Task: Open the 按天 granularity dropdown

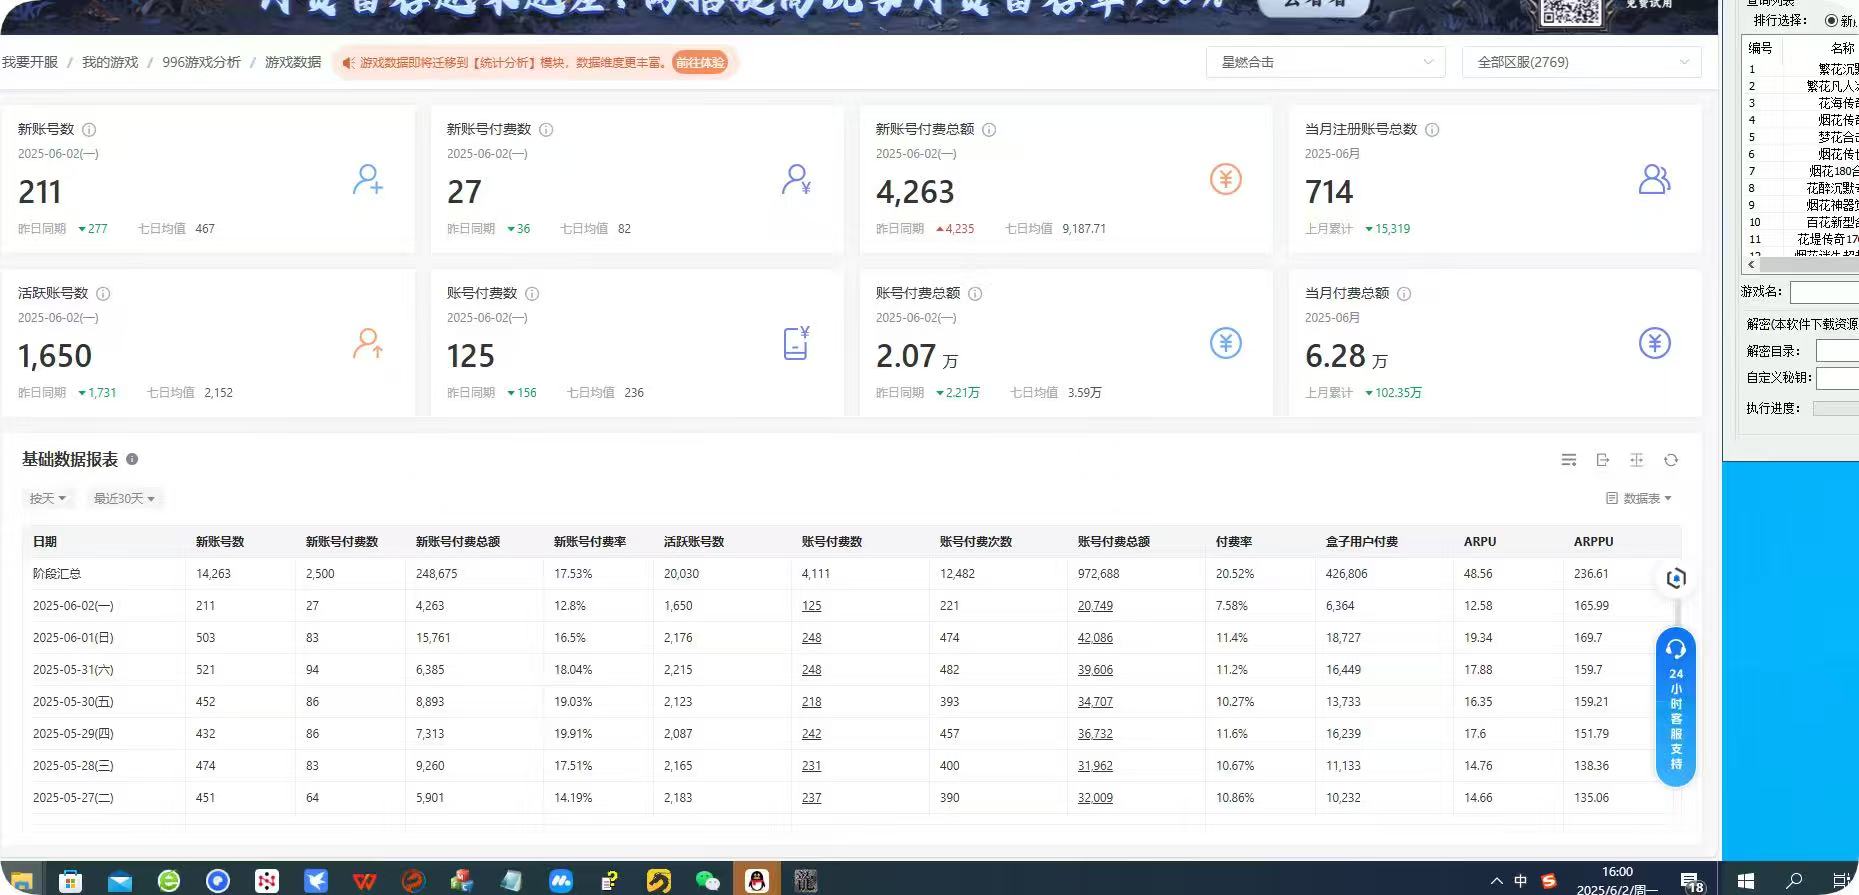Action: coord(47,498)
